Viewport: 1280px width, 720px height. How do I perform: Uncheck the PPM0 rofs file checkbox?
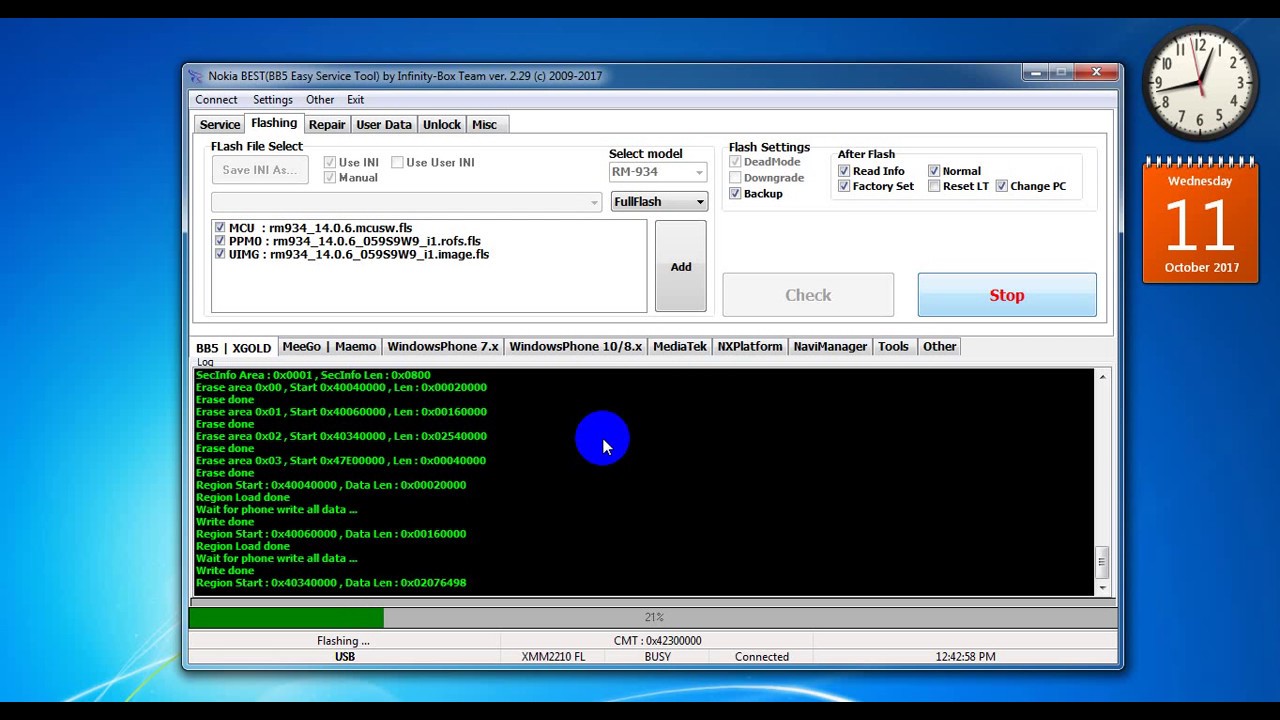[x=220, y=241]
